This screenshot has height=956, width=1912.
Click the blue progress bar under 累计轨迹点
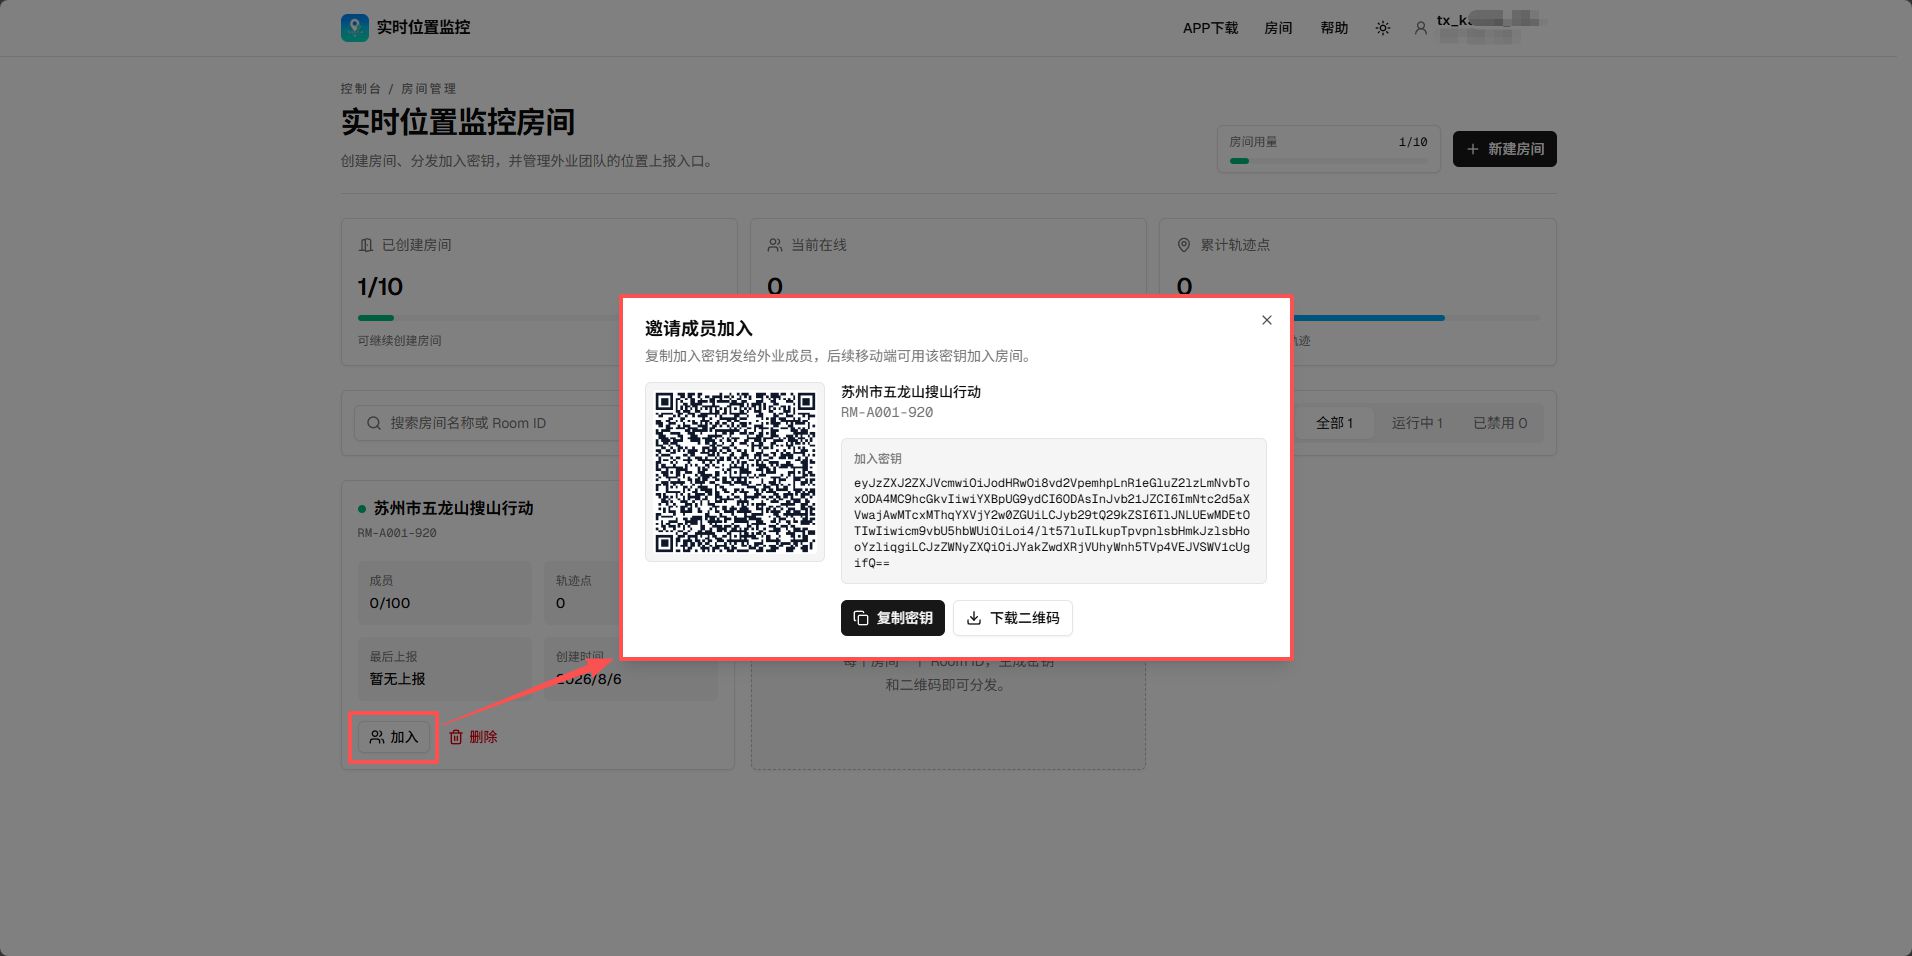[x=1369, y=318]
